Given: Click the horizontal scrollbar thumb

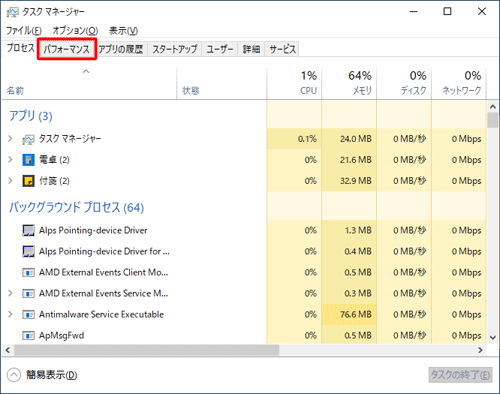Looking at the screenshot, I should pos(146,350).
